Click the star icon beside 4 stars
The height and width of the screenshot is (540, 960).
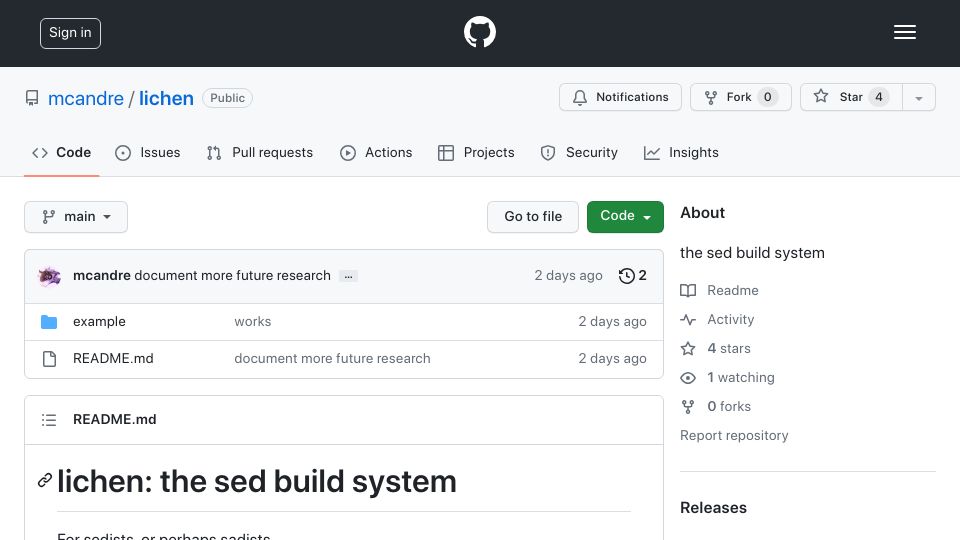688,348
